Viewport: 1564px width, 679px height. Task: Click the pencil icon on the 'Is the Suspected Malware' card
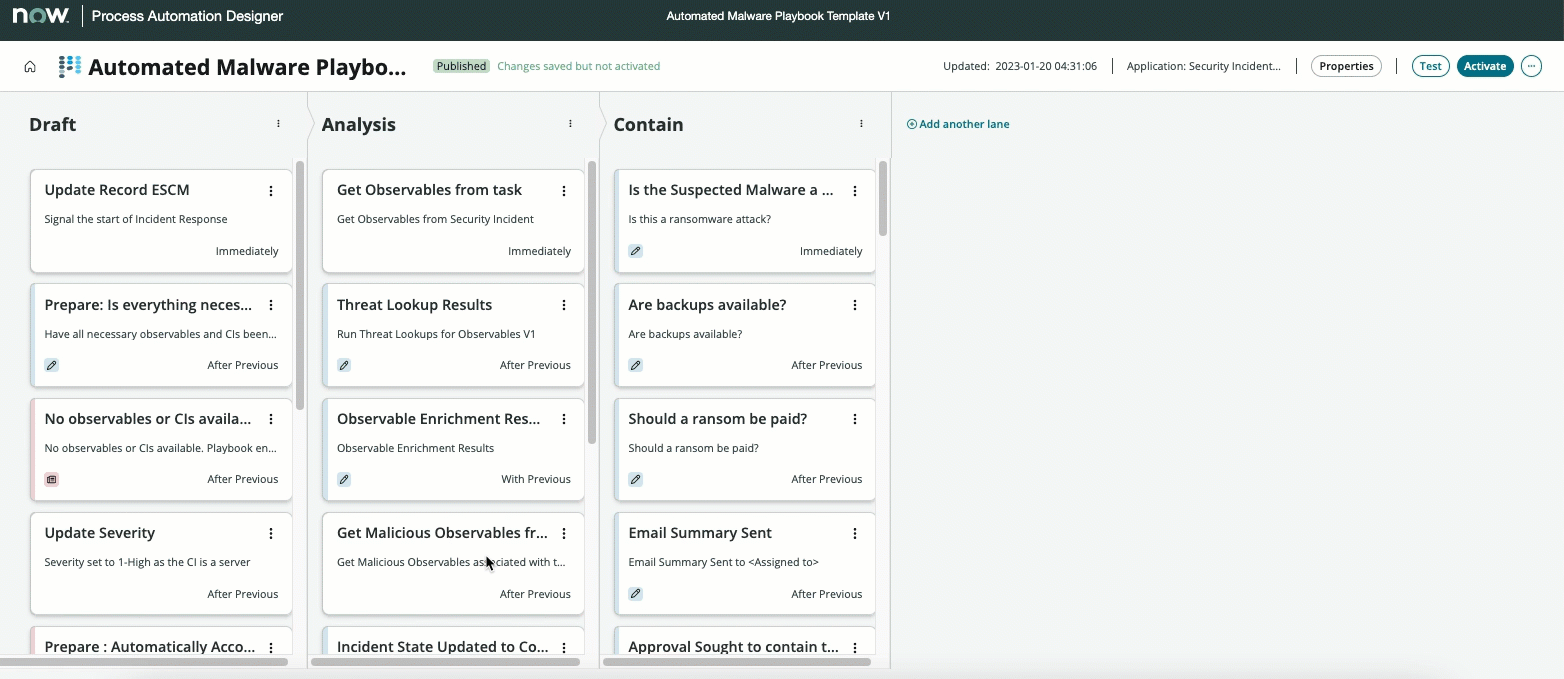[x=635, y=251]
